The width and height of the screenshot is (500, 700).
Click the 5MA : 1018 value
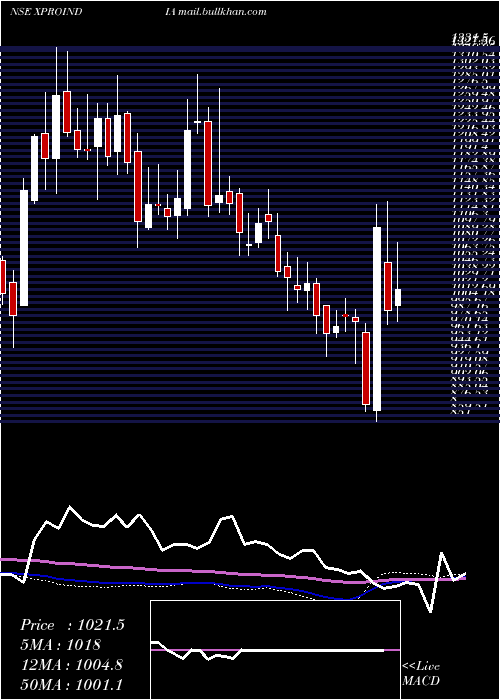[60, 645]
